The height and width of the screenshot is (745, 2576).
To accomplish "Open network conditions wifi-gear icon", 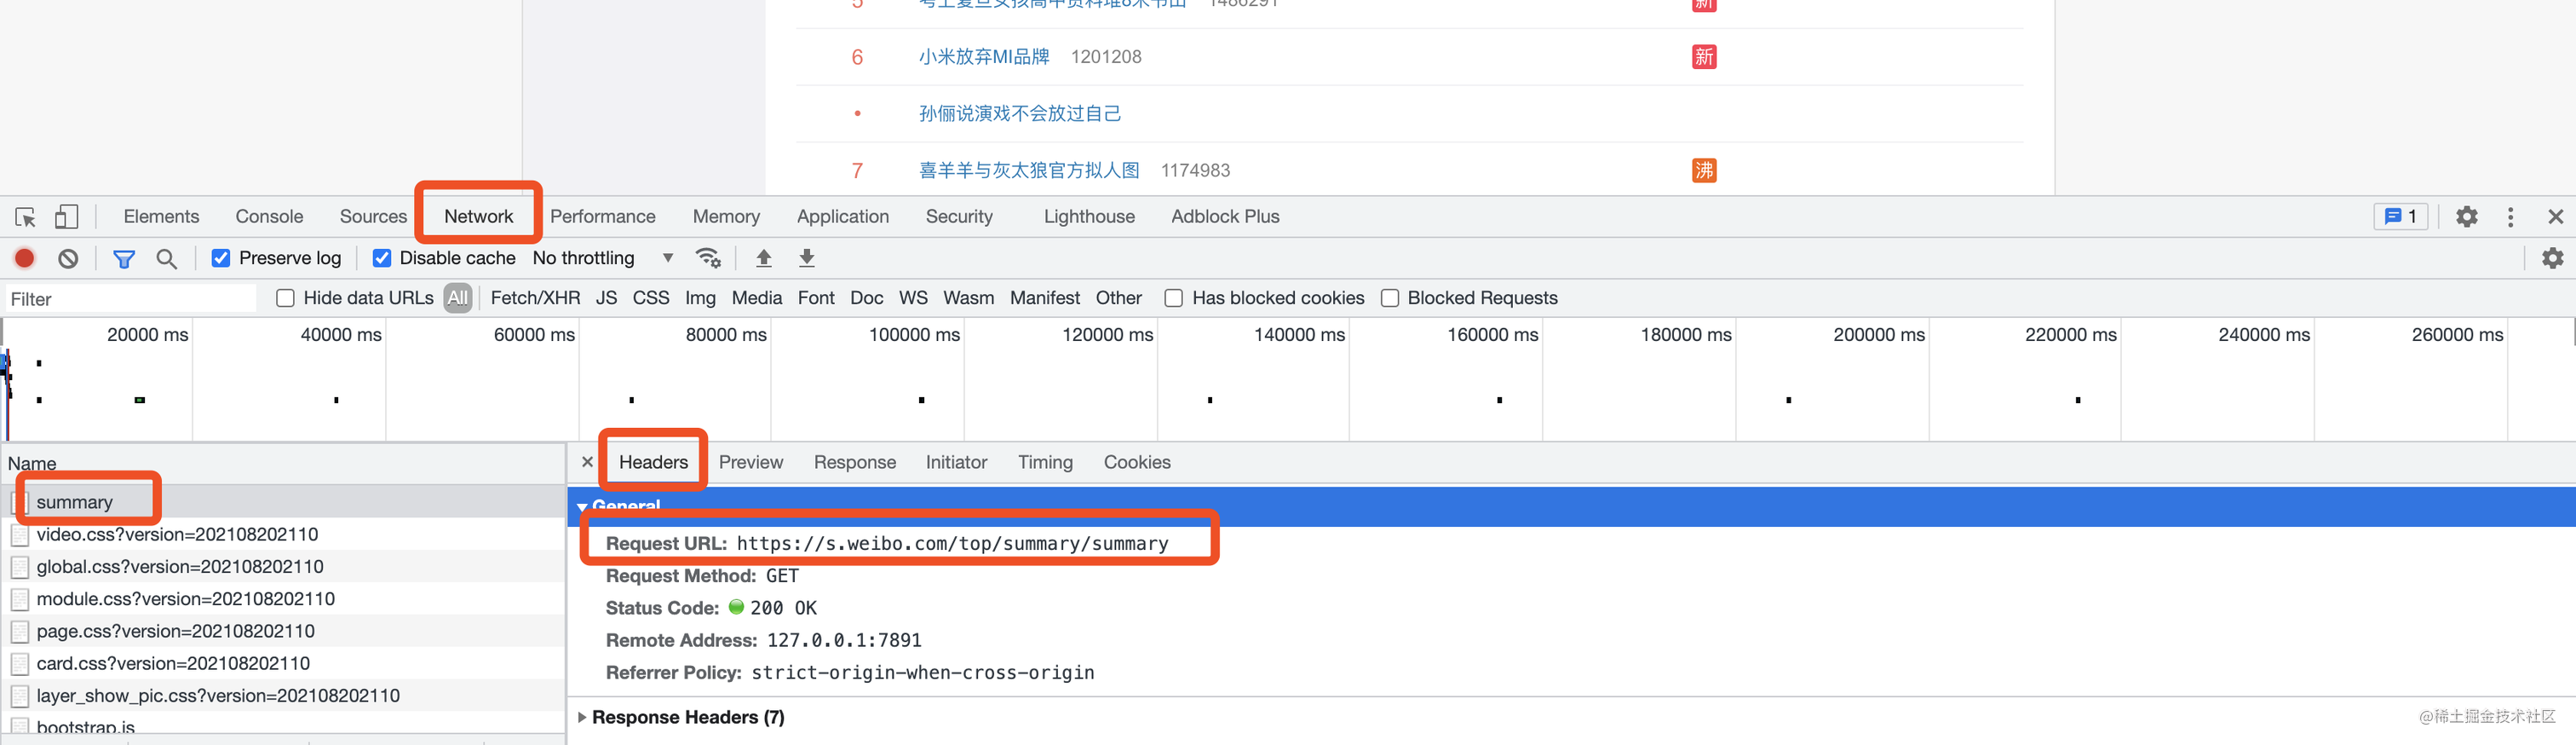I will tap(708, 259).
